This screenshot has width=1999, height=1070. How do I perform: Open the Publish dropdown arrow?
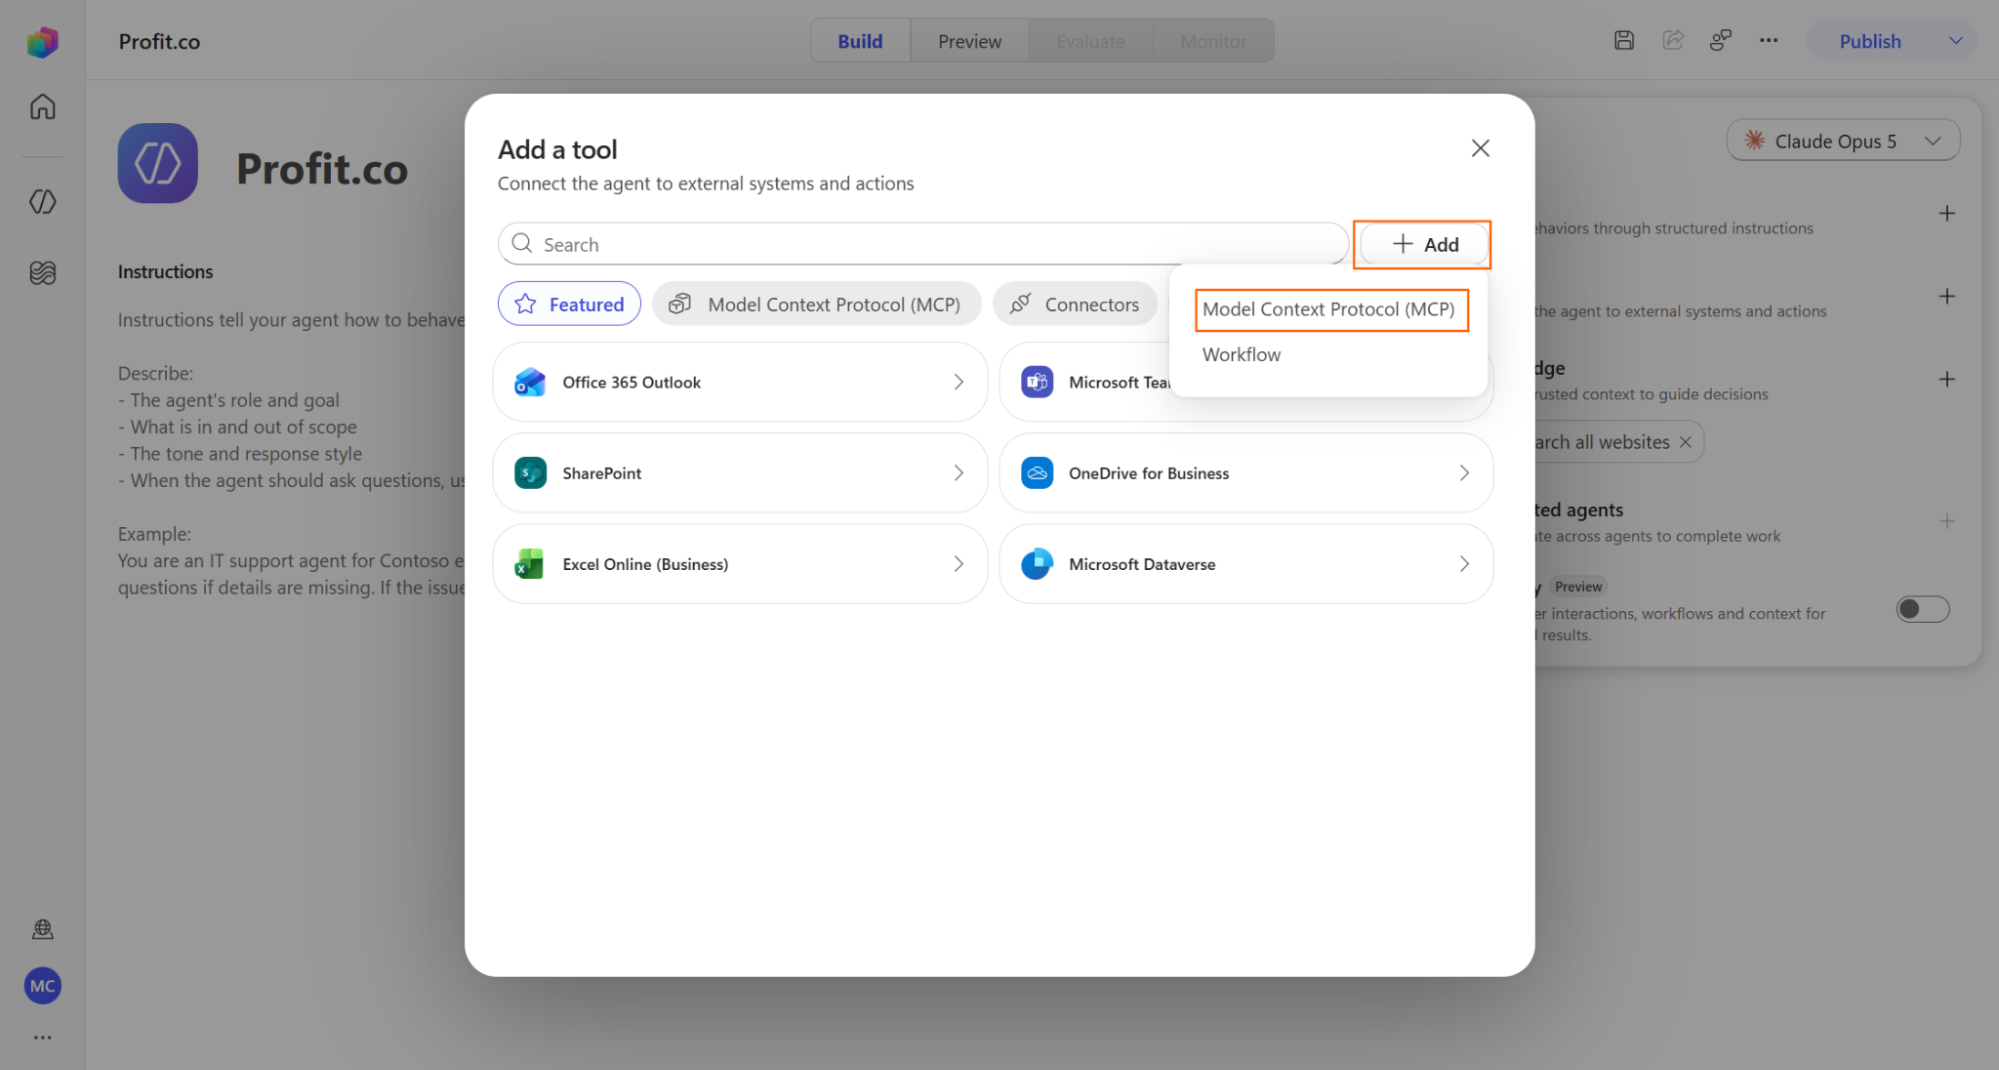tap(1956, 41)
